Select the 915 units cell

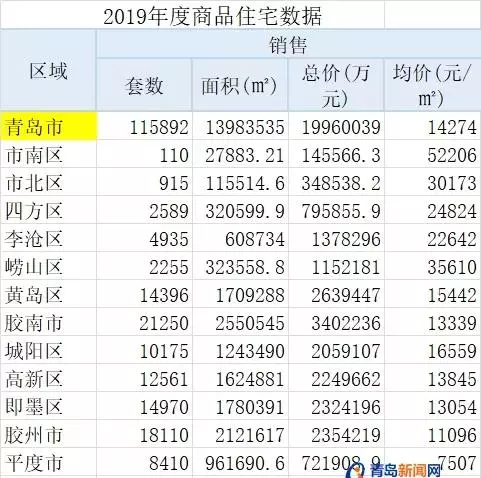coord(144,182)
